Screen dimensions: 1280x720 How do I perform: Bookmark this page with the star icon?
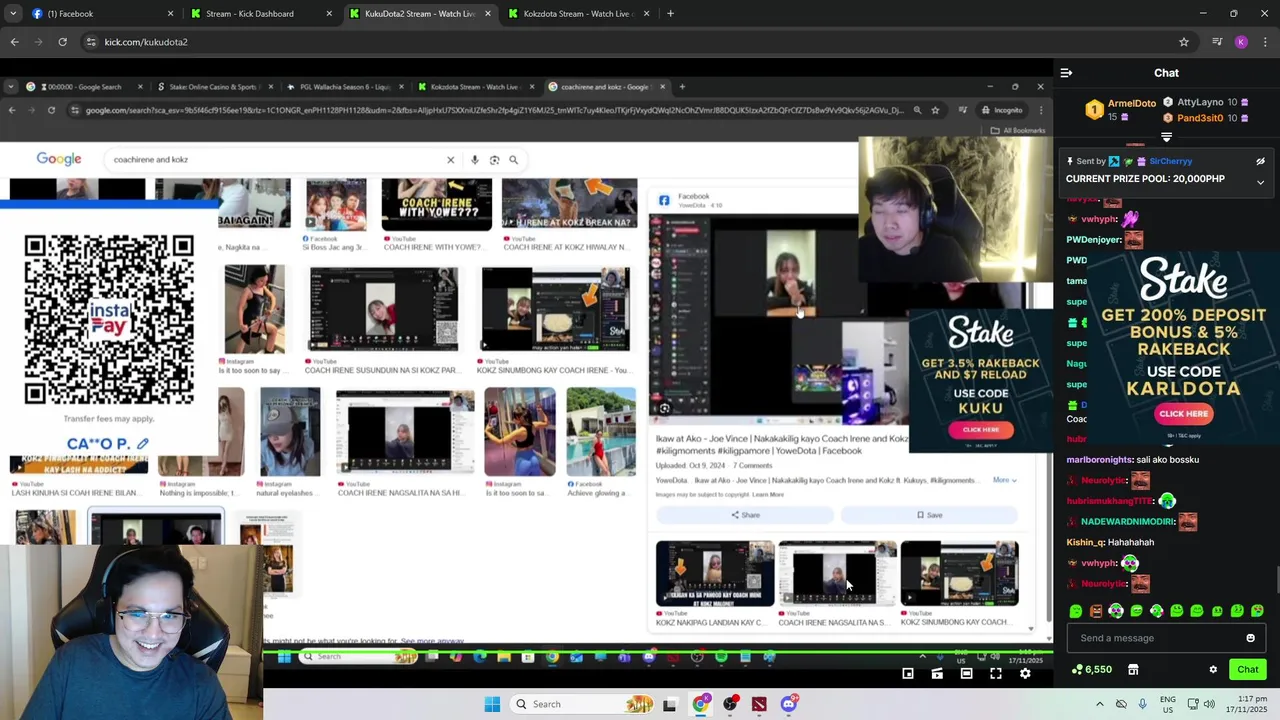[x=1184, y=42]
